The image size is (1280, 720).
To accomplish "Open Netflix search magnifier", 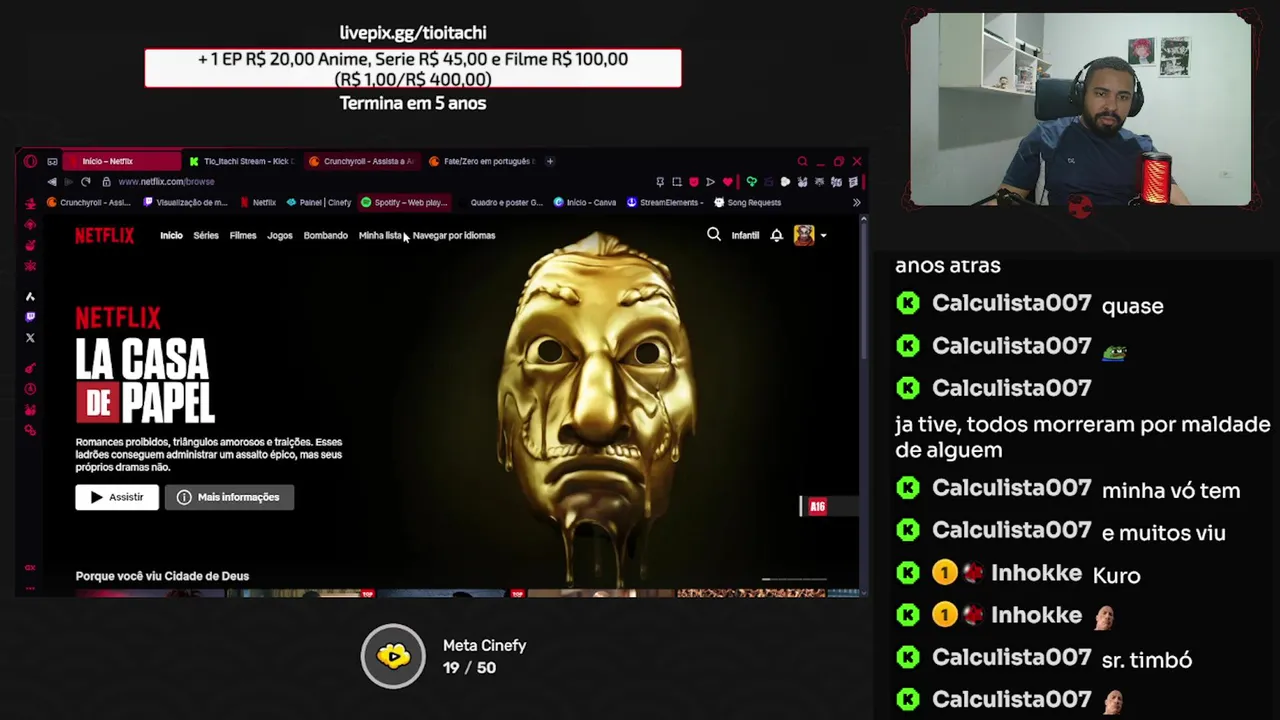I will (x=714, y=235).
